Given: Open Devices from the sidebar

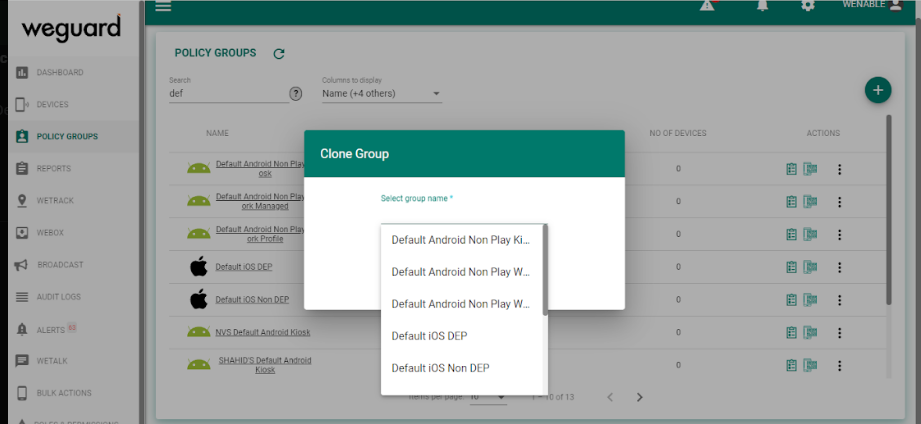Looking at the screenshot, I should point(52,105).
